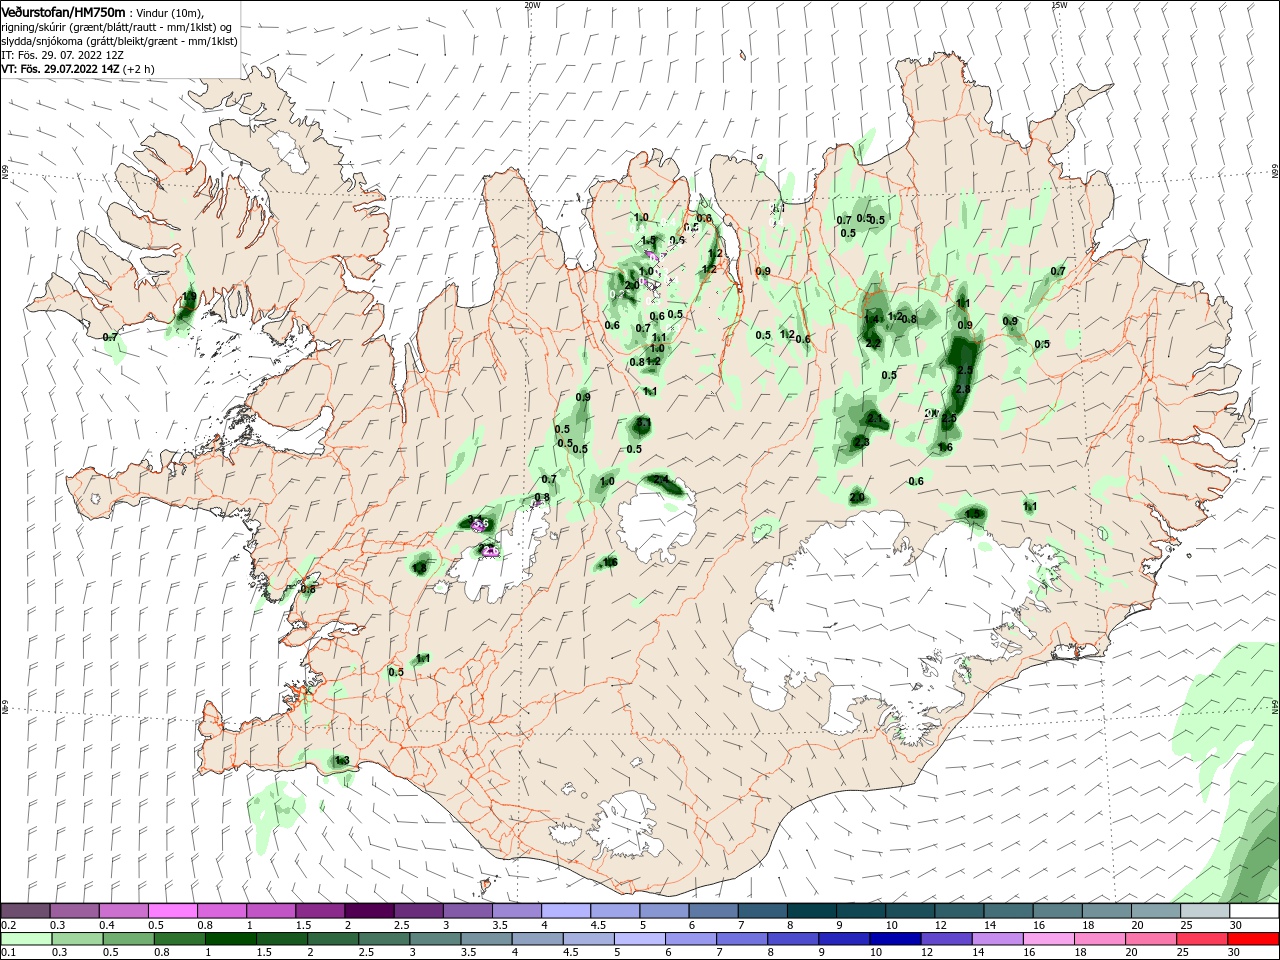Select the 0.5–0.8 green rain legend swatch

pos(128,939)
